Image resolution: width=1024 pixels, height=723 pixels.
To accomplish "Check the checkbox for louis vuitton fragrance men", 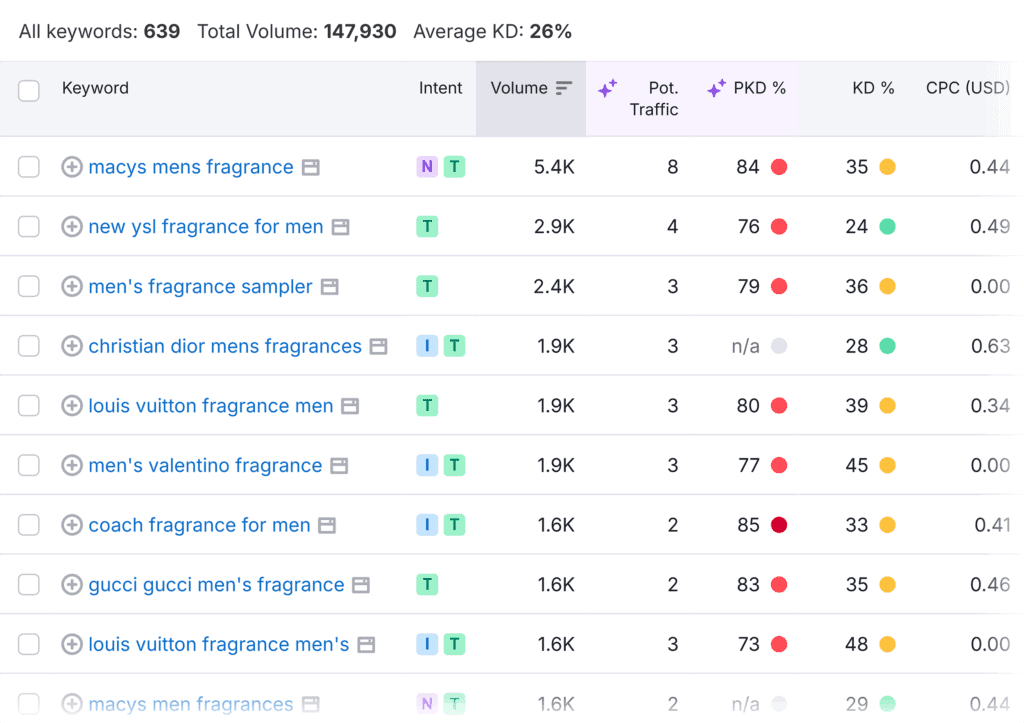I will (x=29, y=406).
